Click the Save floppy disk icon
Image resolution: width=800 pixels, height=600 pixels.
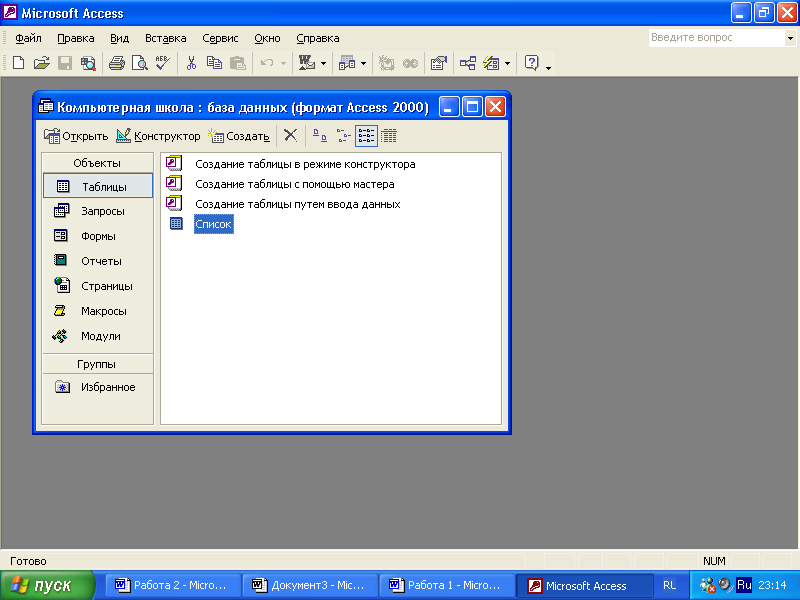point(65,63)
